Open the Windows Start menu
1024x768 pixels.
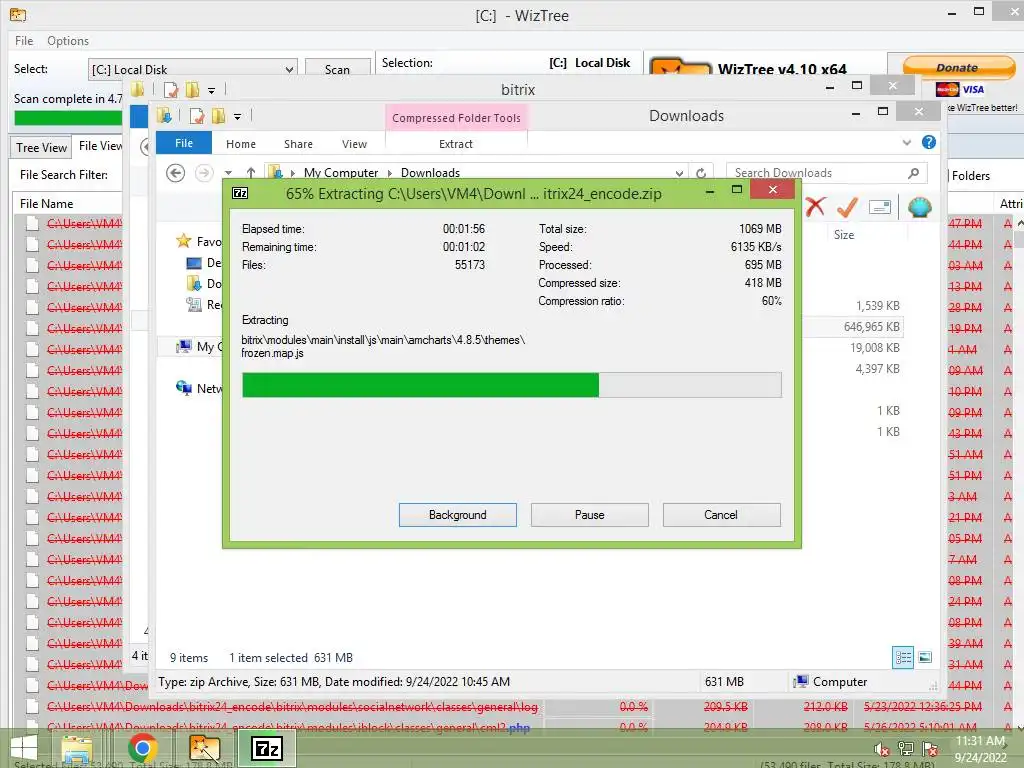click(x=24, y=748)
